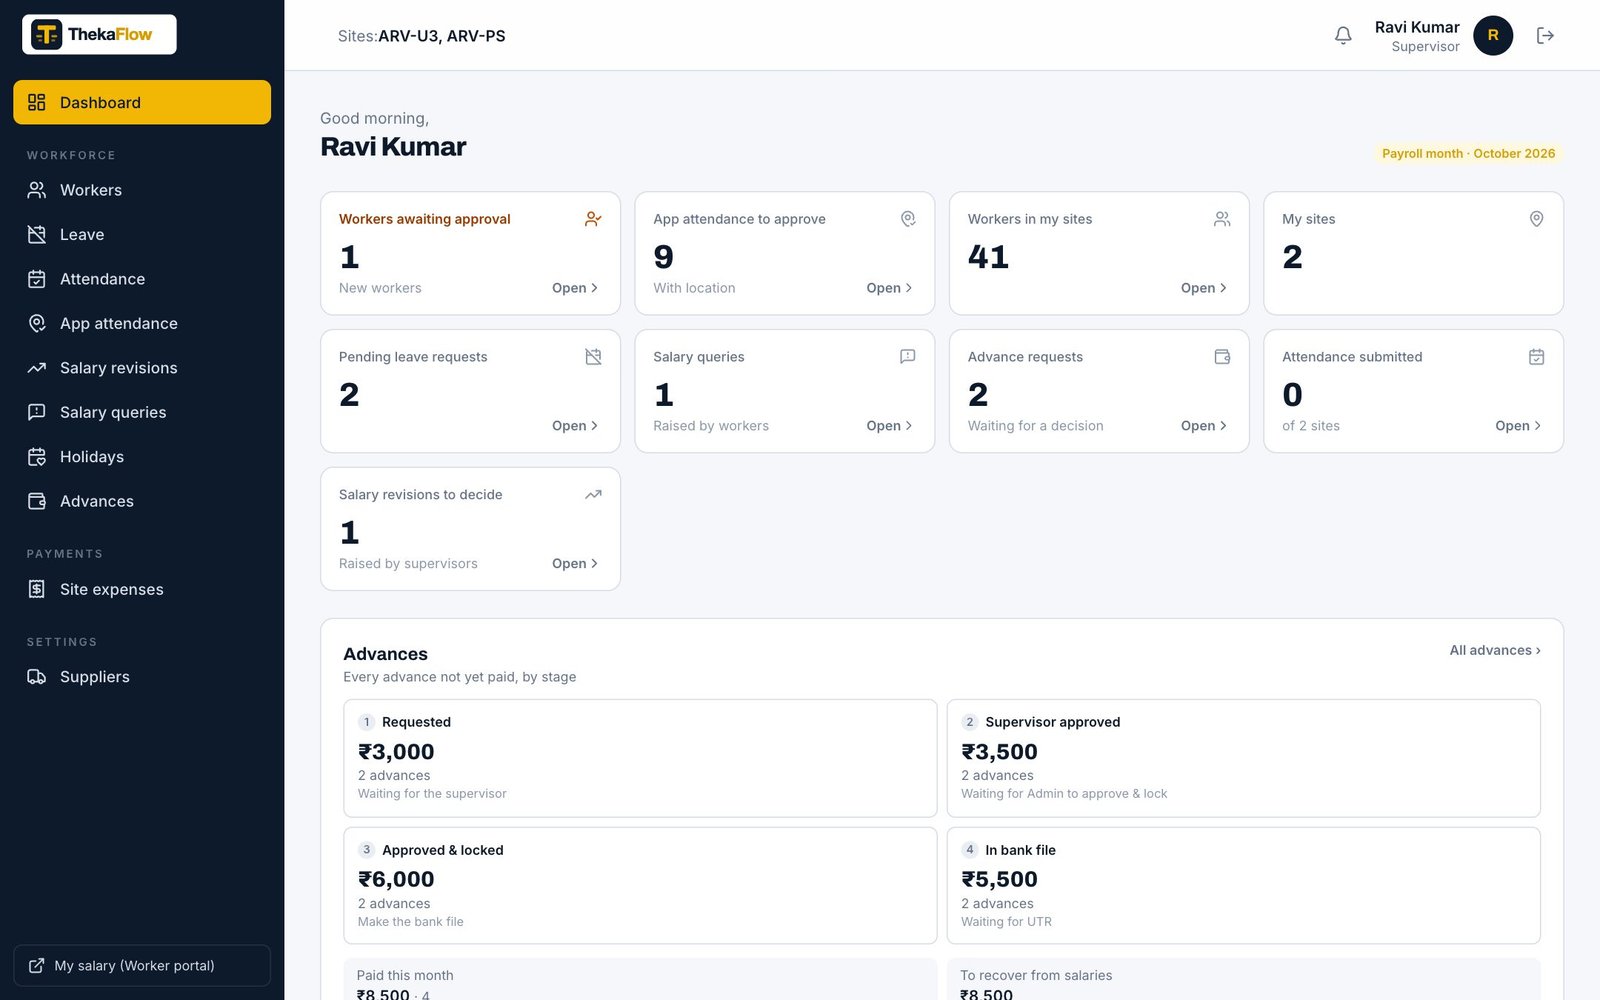
Task: Click the My sites card
Action: point(1413,253)
